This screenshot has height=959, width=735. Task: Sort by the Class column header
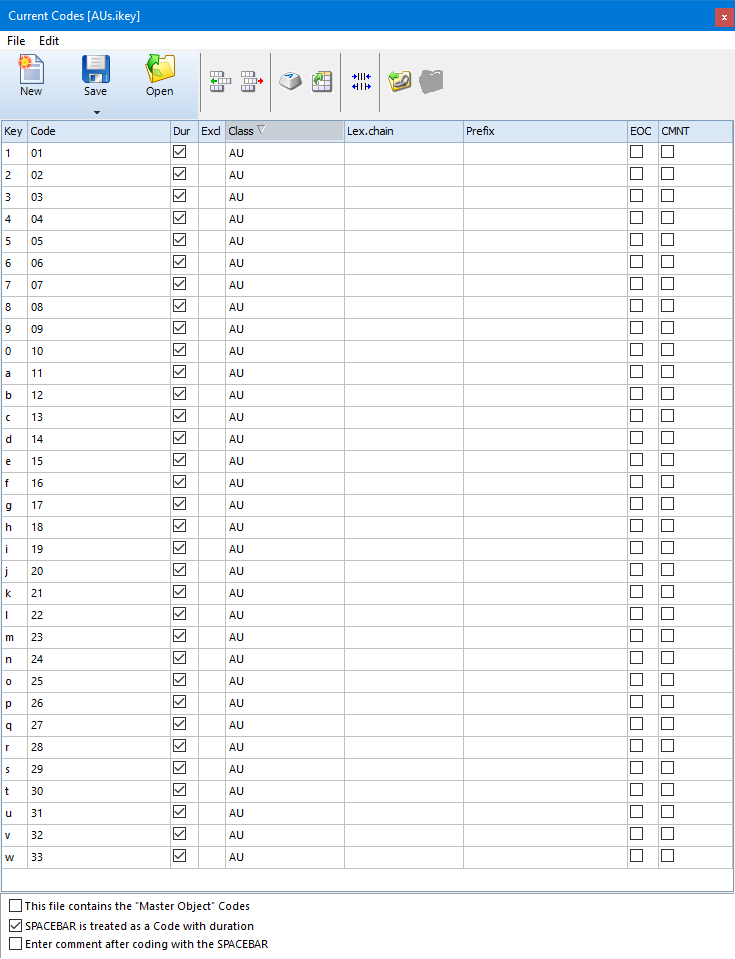pos(284,131)
